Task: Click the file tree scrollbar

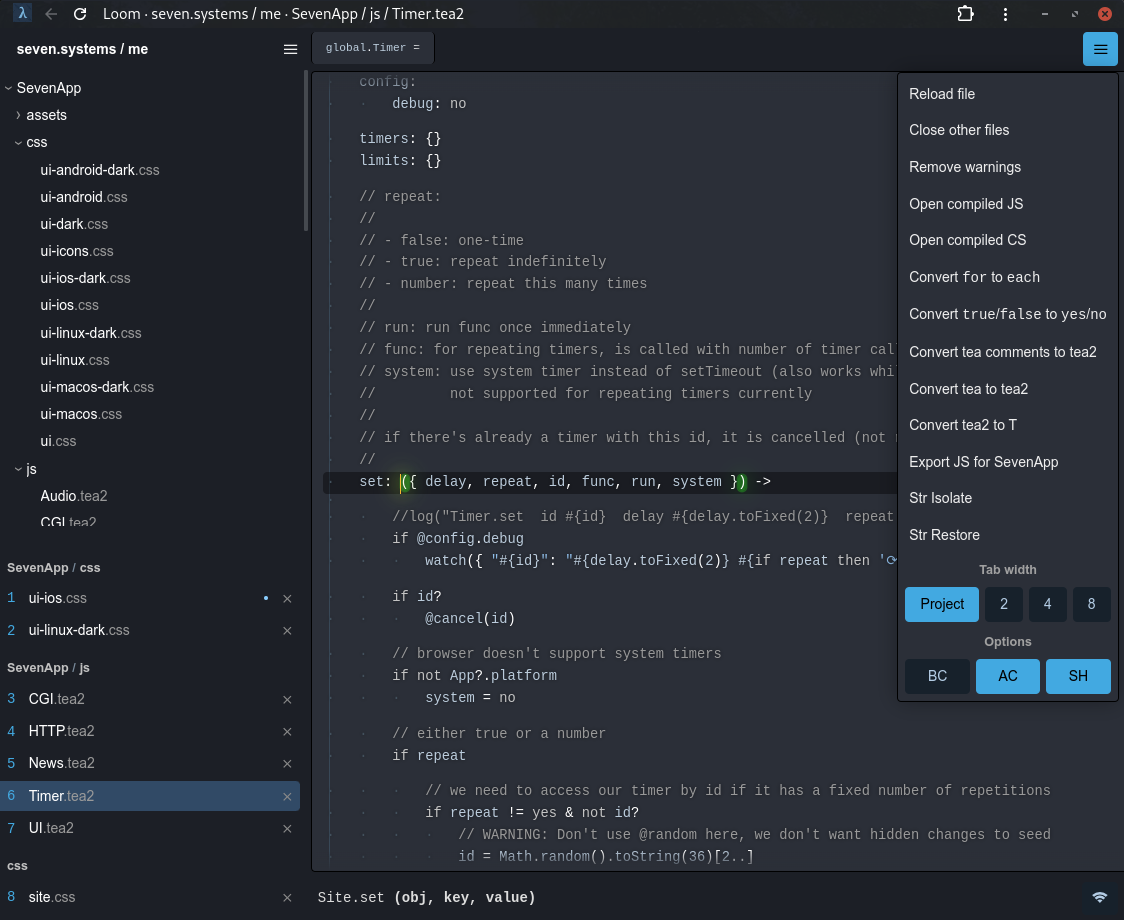Action: 306,151
